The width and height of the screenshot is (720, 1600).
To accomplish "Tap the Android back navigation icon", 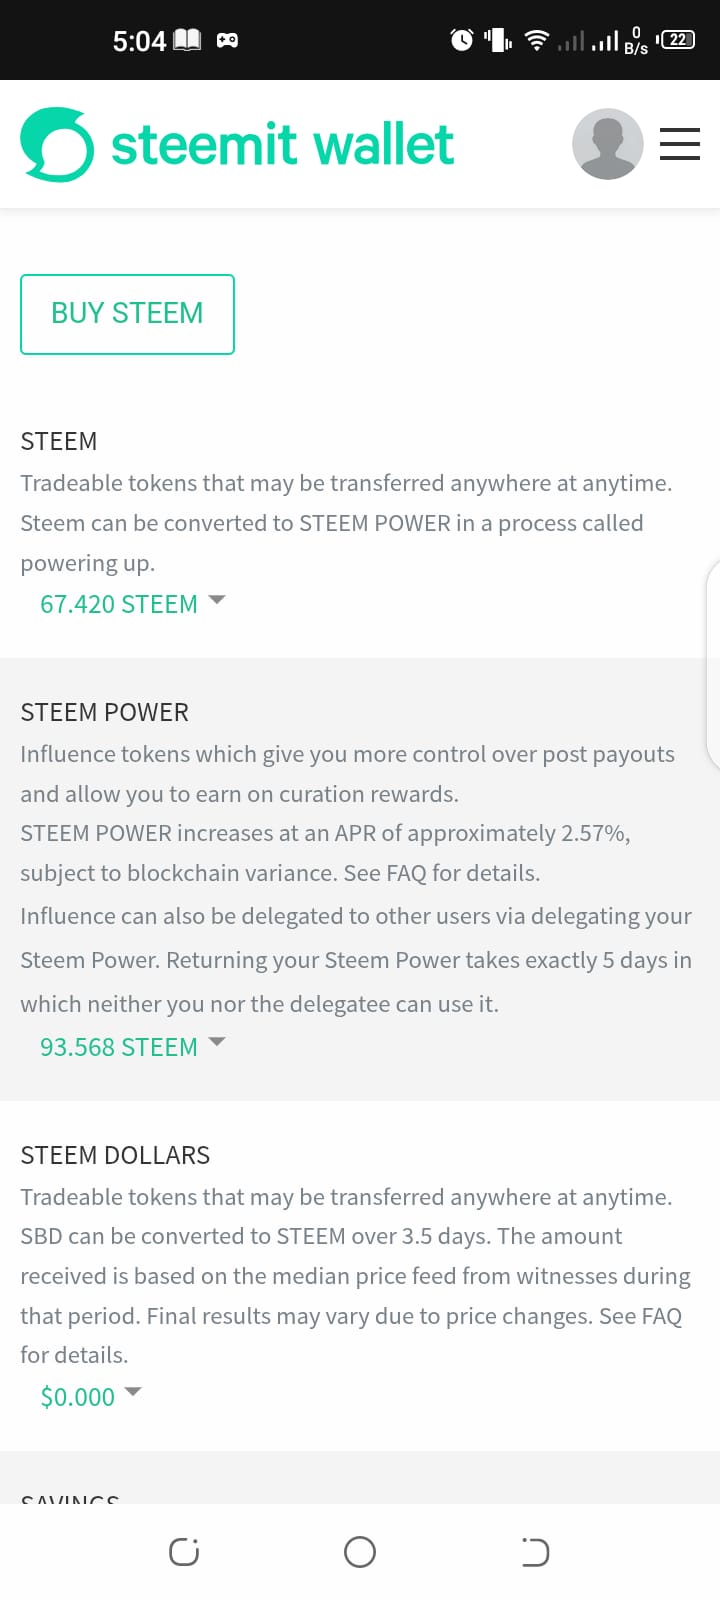I will pos(535,1552).
